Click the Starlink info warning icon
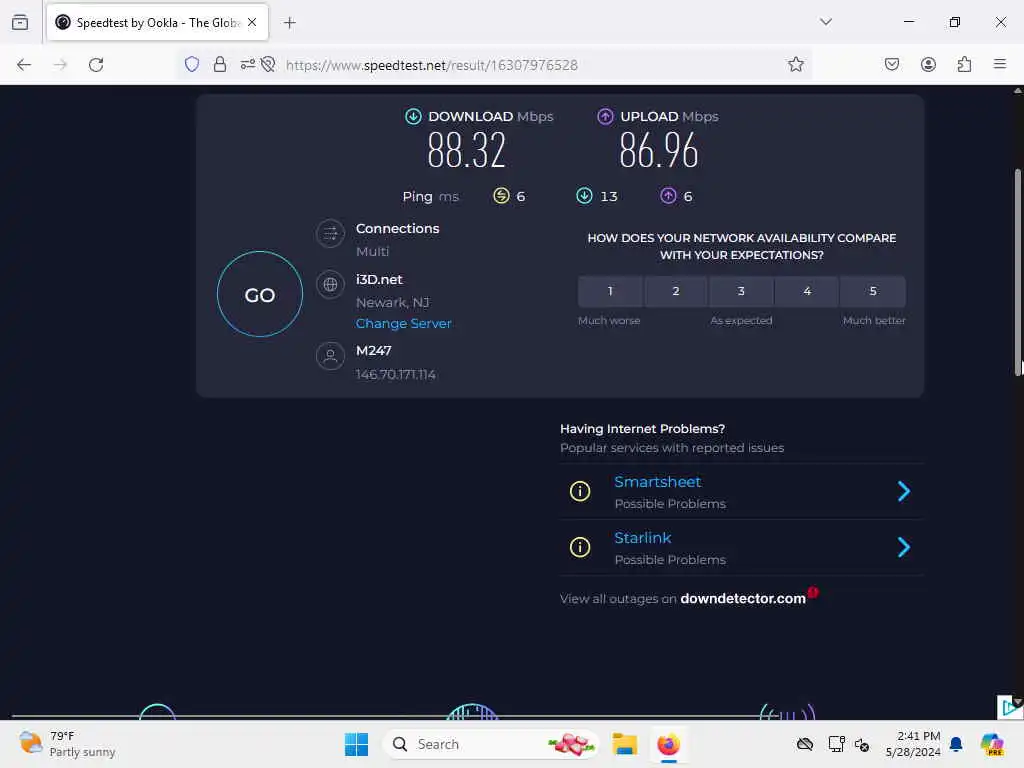Image resolution: width=1024 pixels, height=768 pixels. coord(580,547)
